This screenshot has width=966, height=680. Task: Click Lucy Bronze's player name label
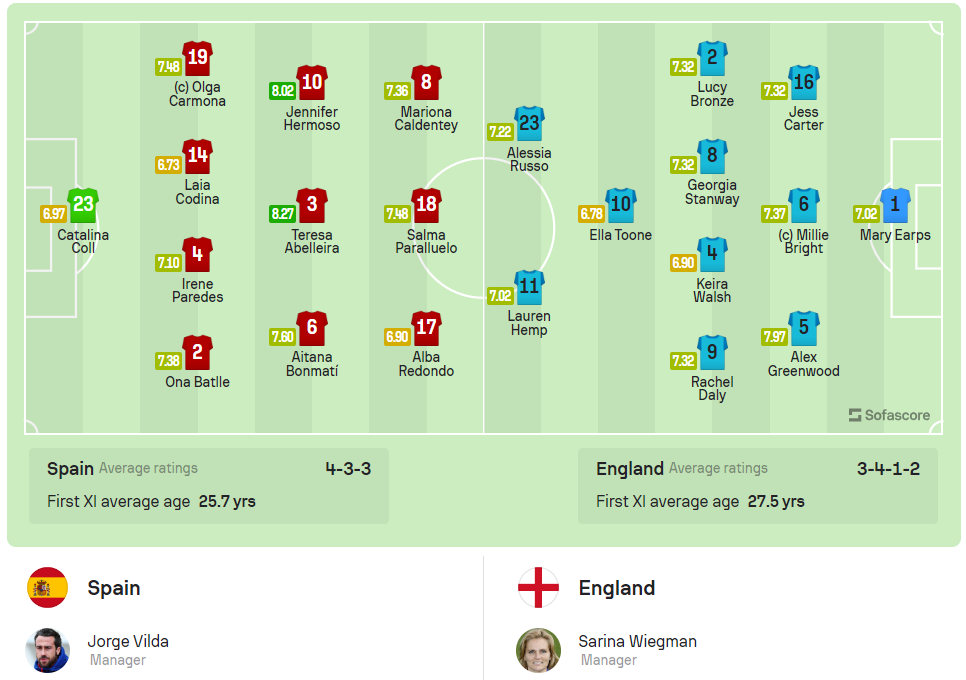712,94
